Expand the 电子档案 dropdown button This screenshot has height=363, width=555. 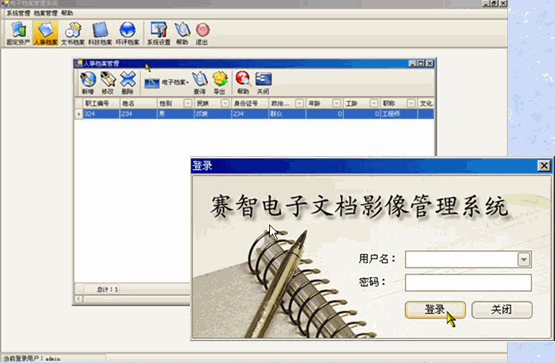166,83
